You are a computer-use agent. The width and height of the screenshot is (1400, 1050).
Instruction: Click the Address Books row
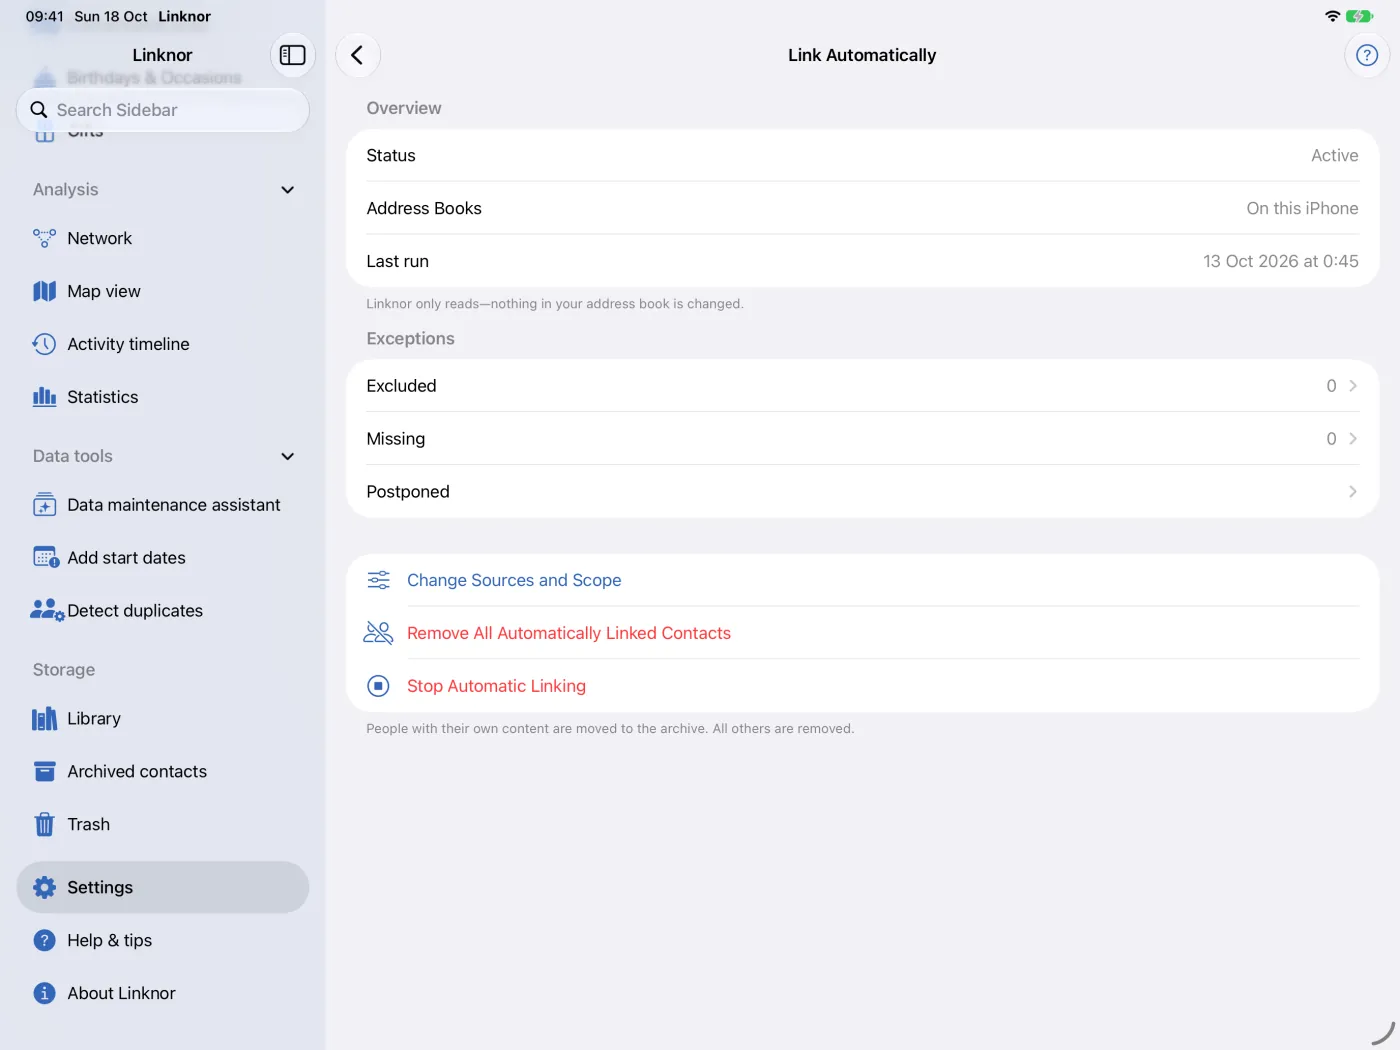coord(862,208)
